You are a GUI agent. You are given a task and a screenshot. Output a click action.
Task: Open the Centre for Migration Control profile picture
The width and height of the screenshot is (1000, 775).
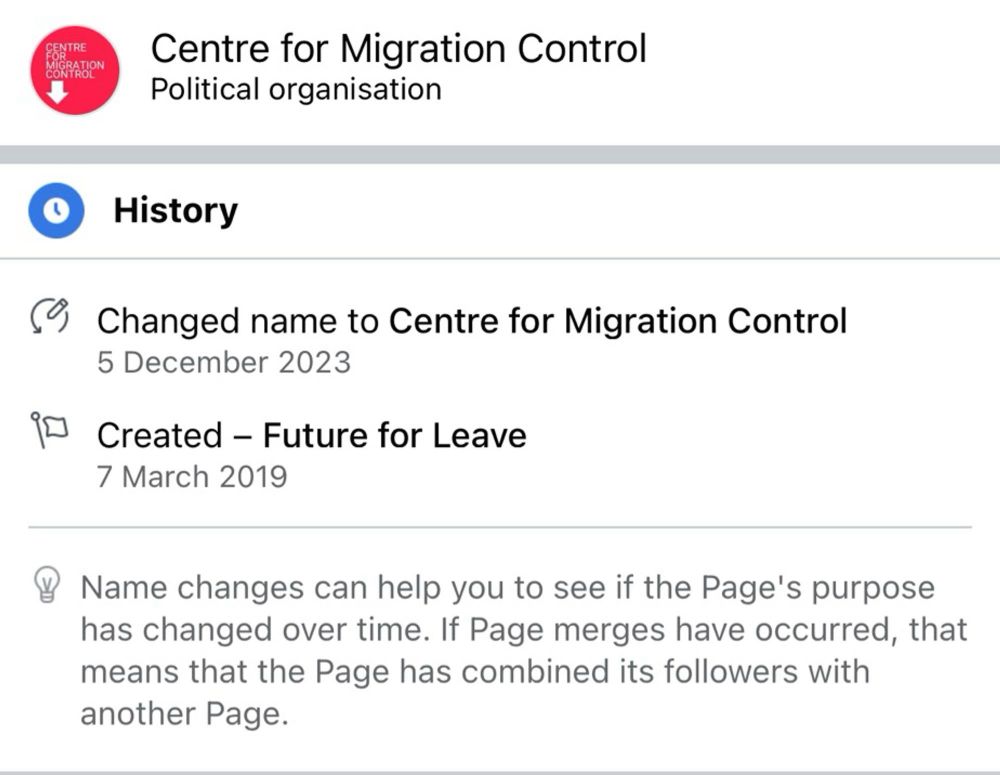75,70
